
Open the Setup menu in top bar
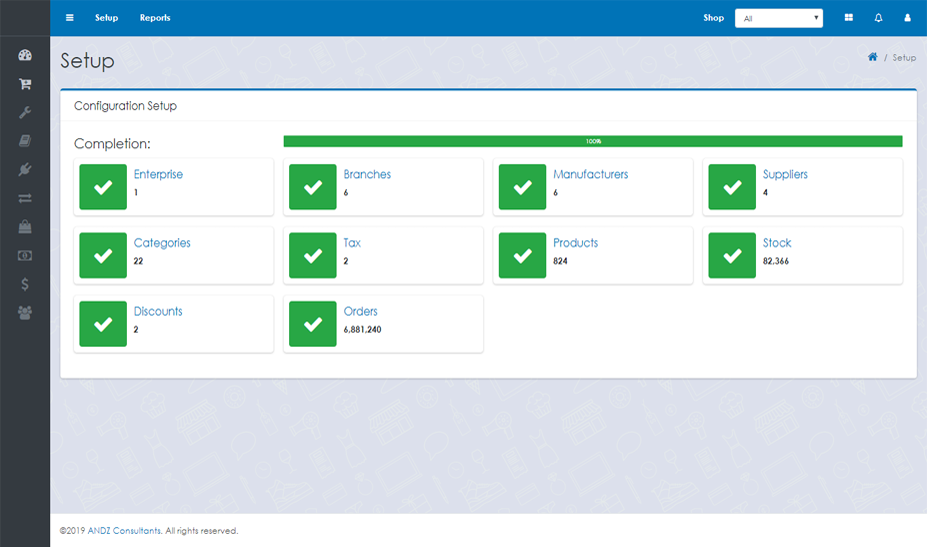point(106,18)
